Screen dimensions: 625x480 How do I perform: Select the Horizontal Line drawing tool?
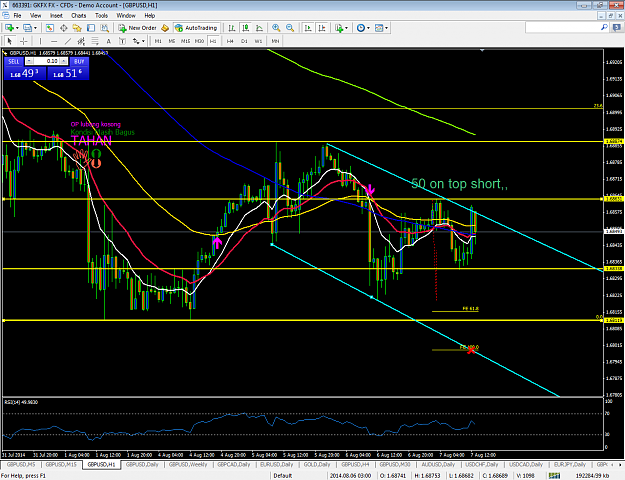coord(54,41)
